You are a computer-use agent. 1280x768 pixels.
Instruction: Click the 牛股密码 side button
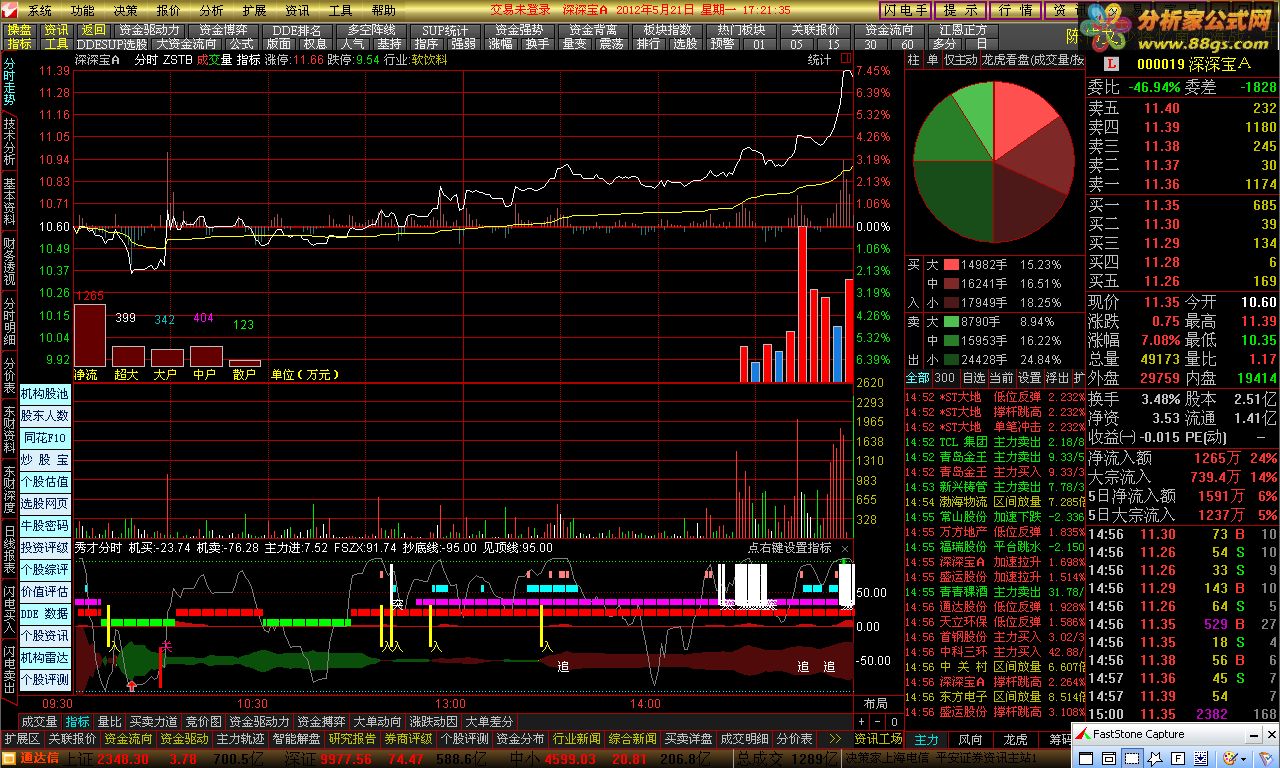pyautogui.click(x=45, y=526)
